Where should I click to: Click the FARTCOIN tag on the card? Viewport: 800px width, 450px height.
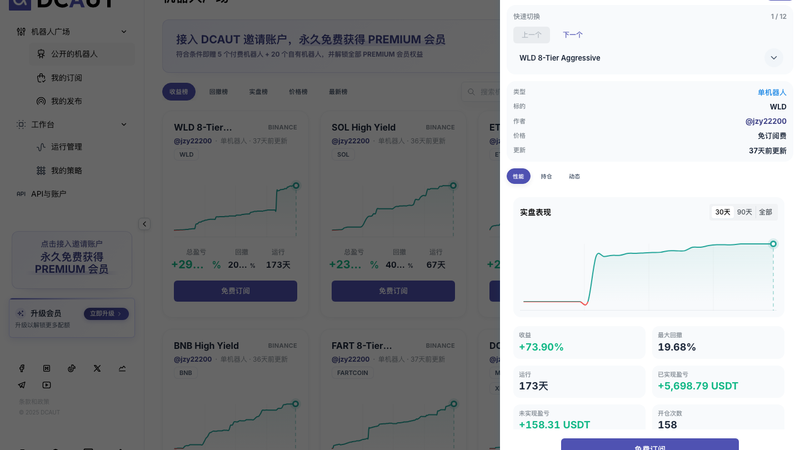click(353, 373)
